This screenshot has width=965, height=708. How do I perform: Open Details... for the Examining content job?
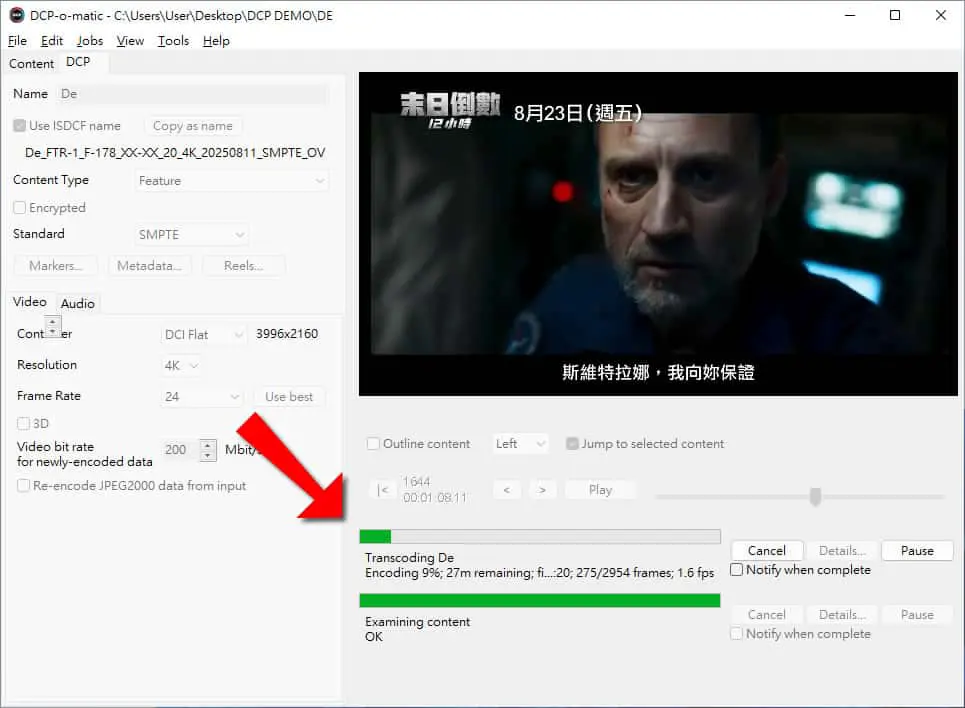[842, 615]
